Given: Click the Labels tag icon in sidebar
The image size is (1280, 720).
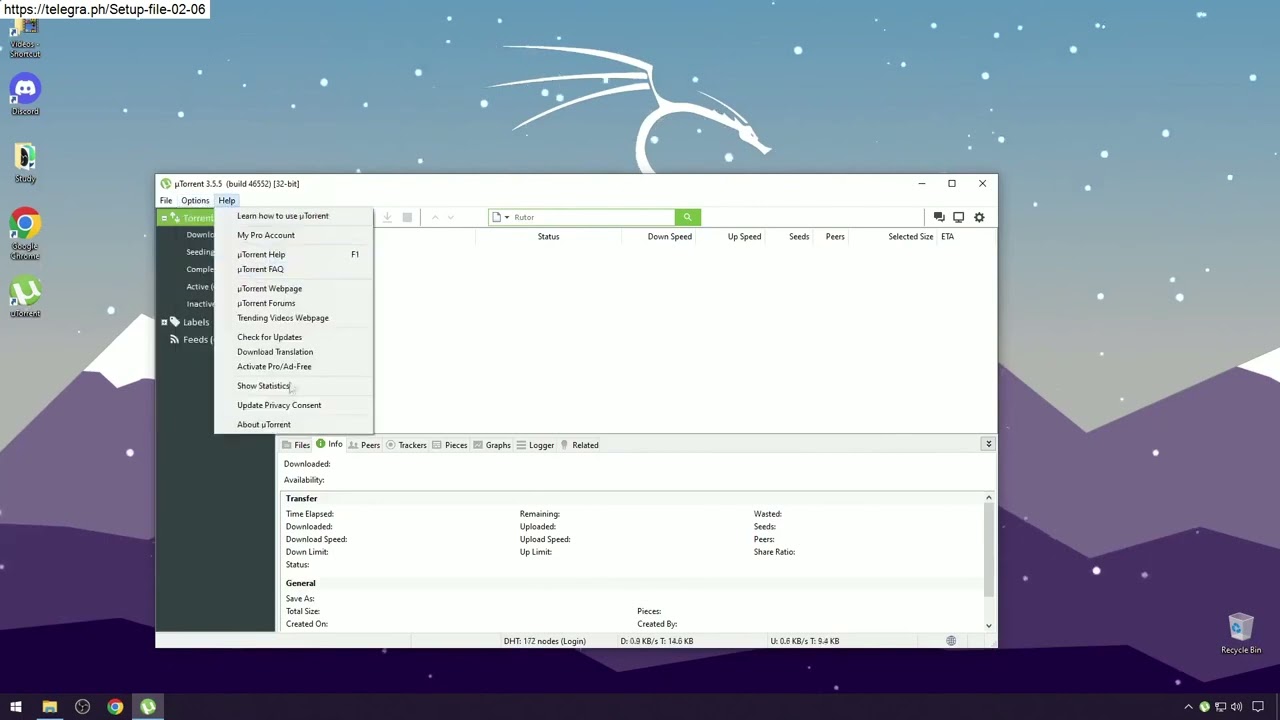Looking at the screenshot, I should coord(175,322).
